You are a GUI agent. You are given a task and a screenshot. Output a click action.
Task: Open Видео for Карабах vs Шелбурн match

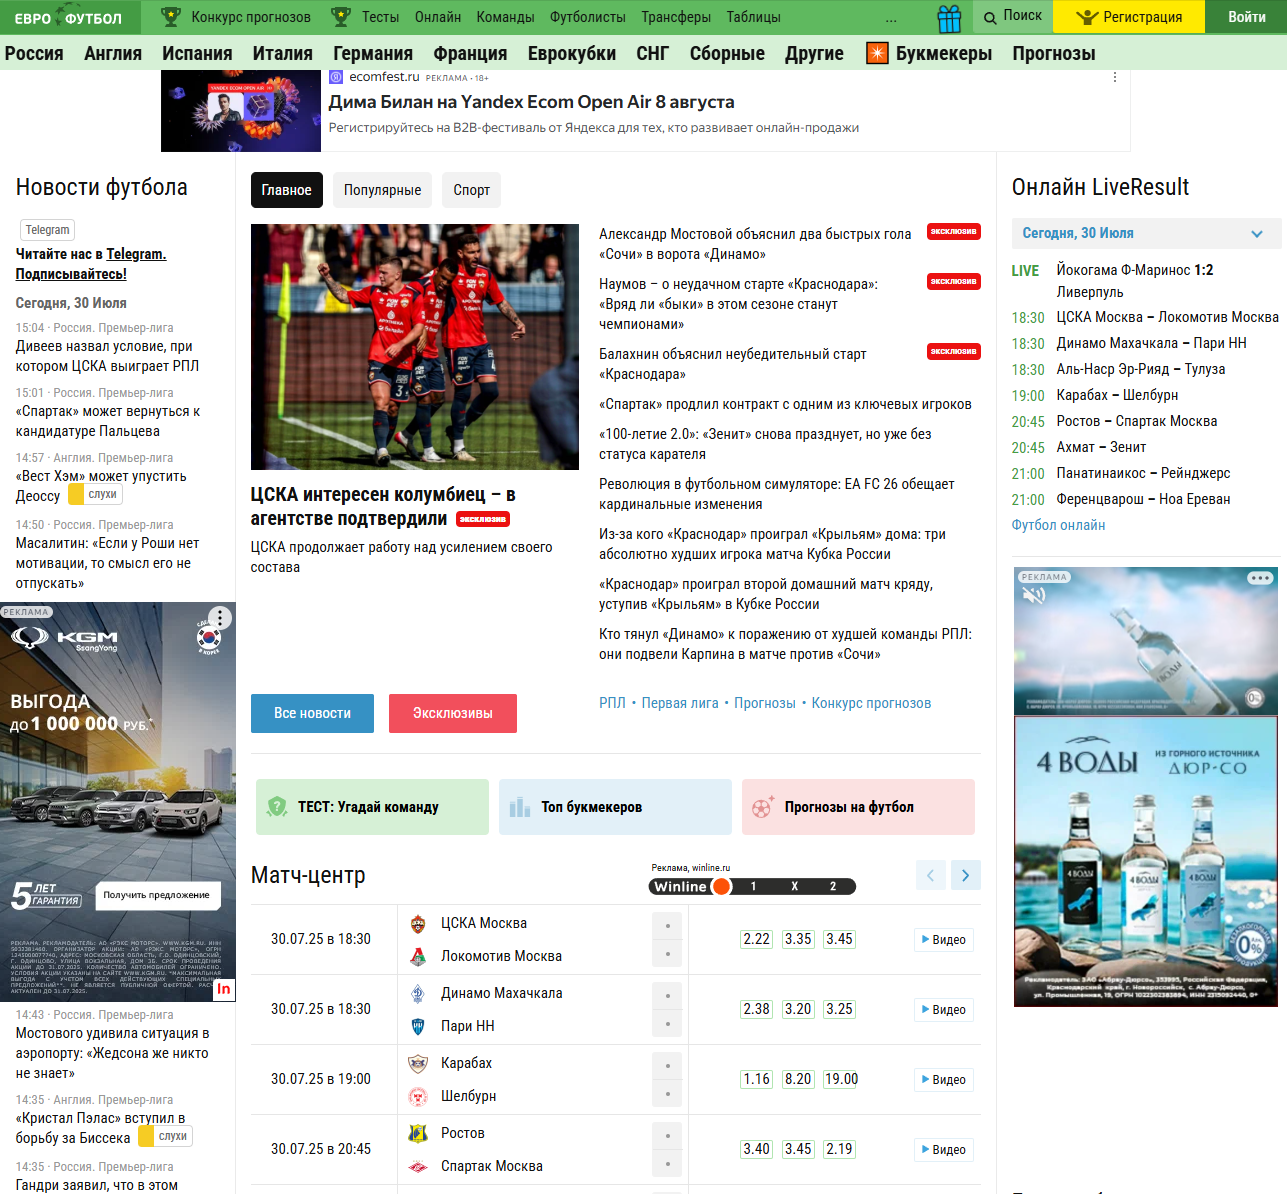click(x=944, y=1080)
